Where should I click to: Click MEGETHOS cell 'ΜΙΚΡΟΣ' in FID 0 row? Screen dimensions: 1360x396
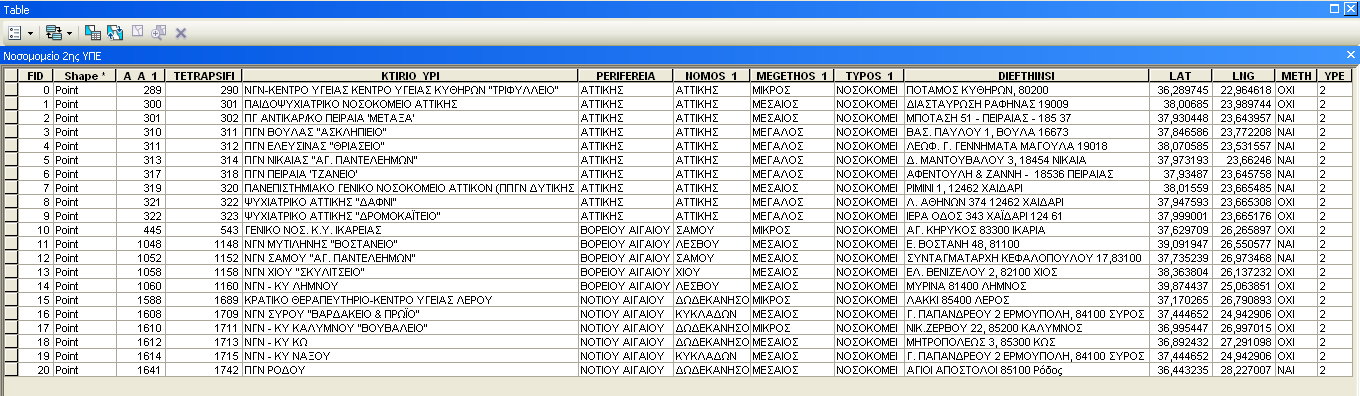pos(791,90)
